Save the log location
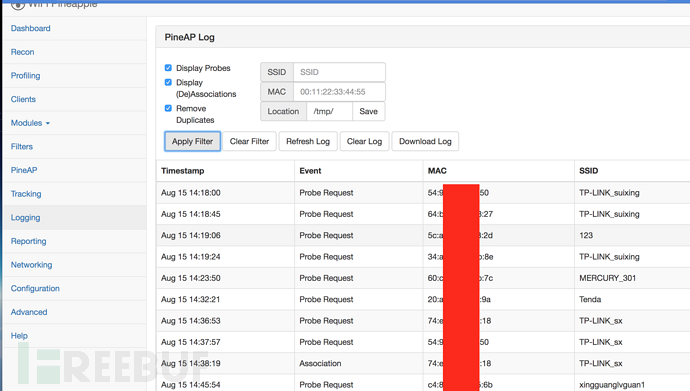 click(x=368, y=111)
